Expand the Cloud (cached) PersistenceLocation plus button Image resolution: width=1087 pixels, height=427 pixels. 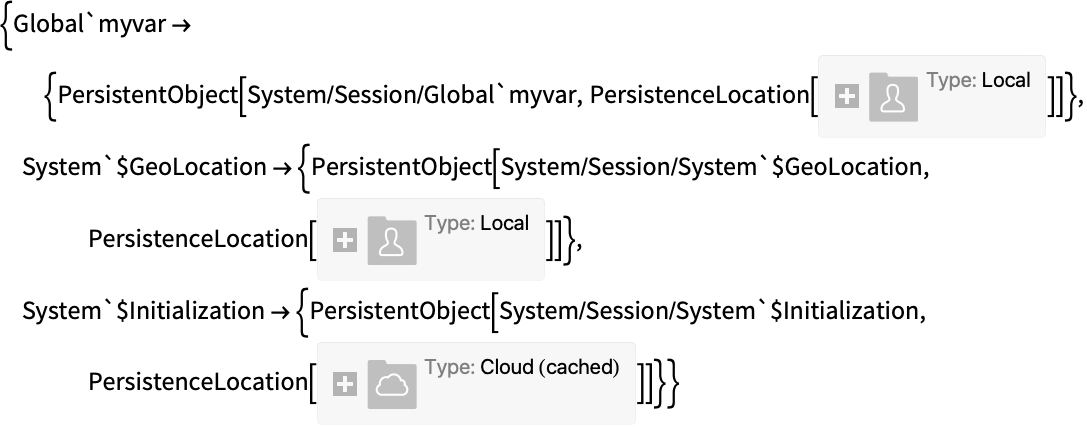[345, 384]
